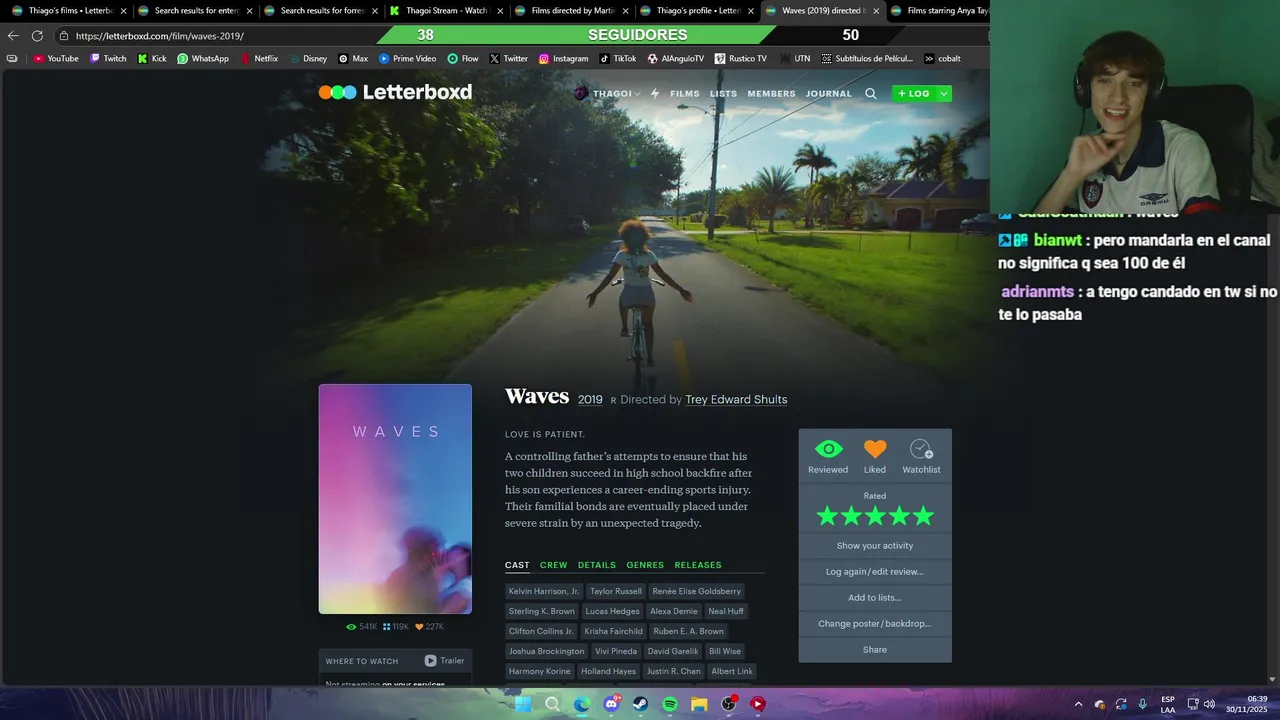
Task: Click the fifth rating star
Action: click(x=923, y=516)
